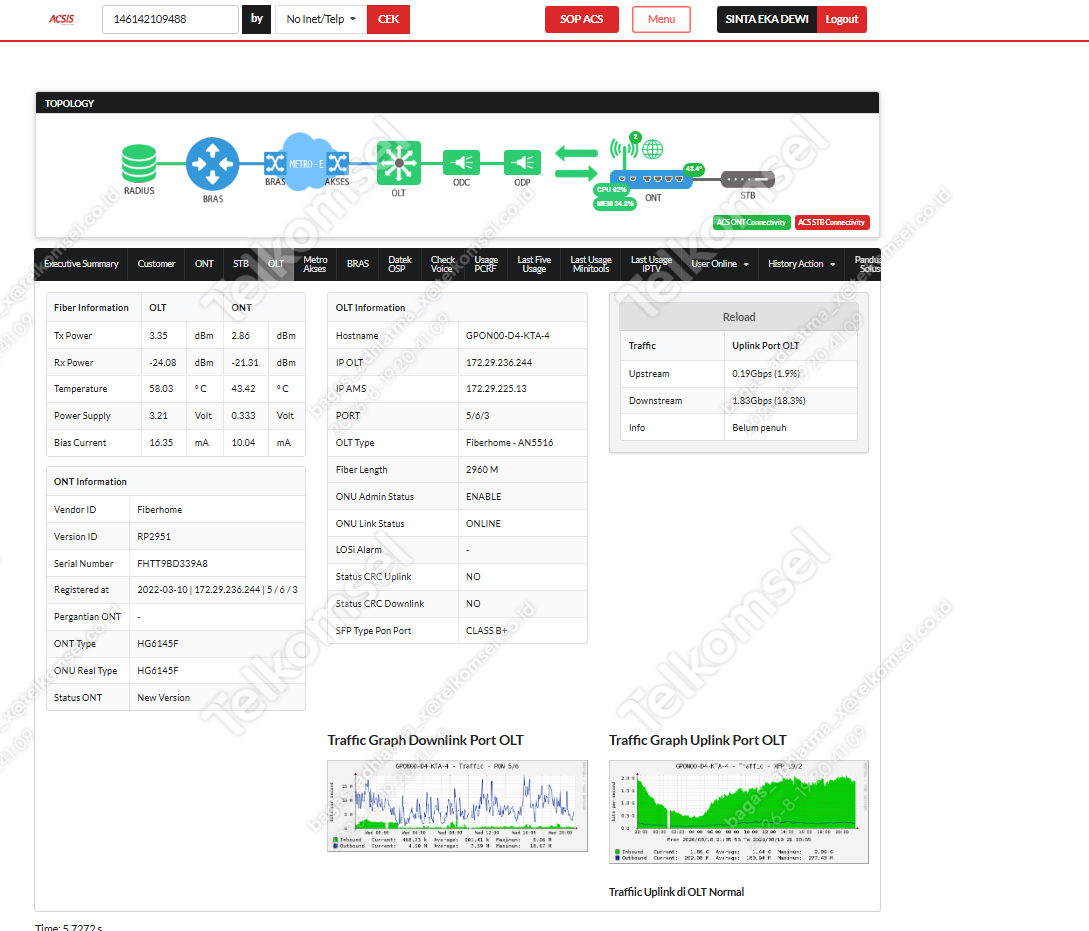This screenshot has height=931, width=1089.
Task: Click OLT Type value Fiberhome - AN5516
Action: 509,443
